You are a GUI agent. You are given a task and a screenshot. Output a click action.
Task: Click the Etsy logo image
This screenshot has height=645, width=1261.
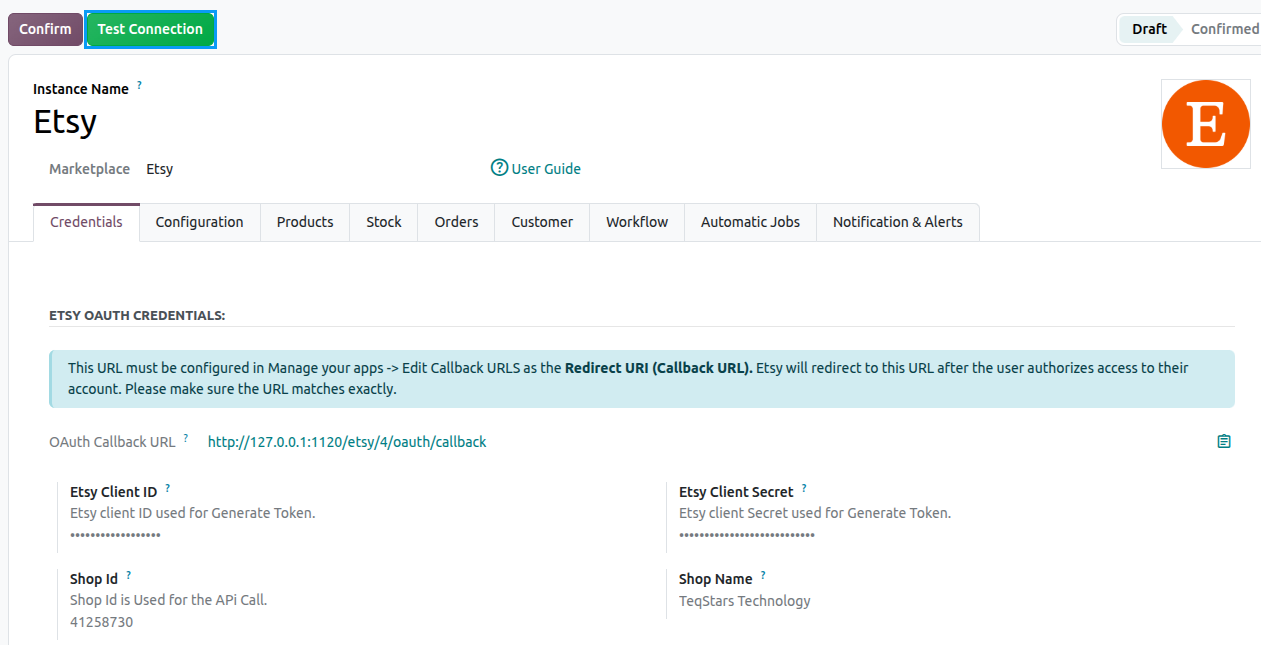coord(1205,124)
